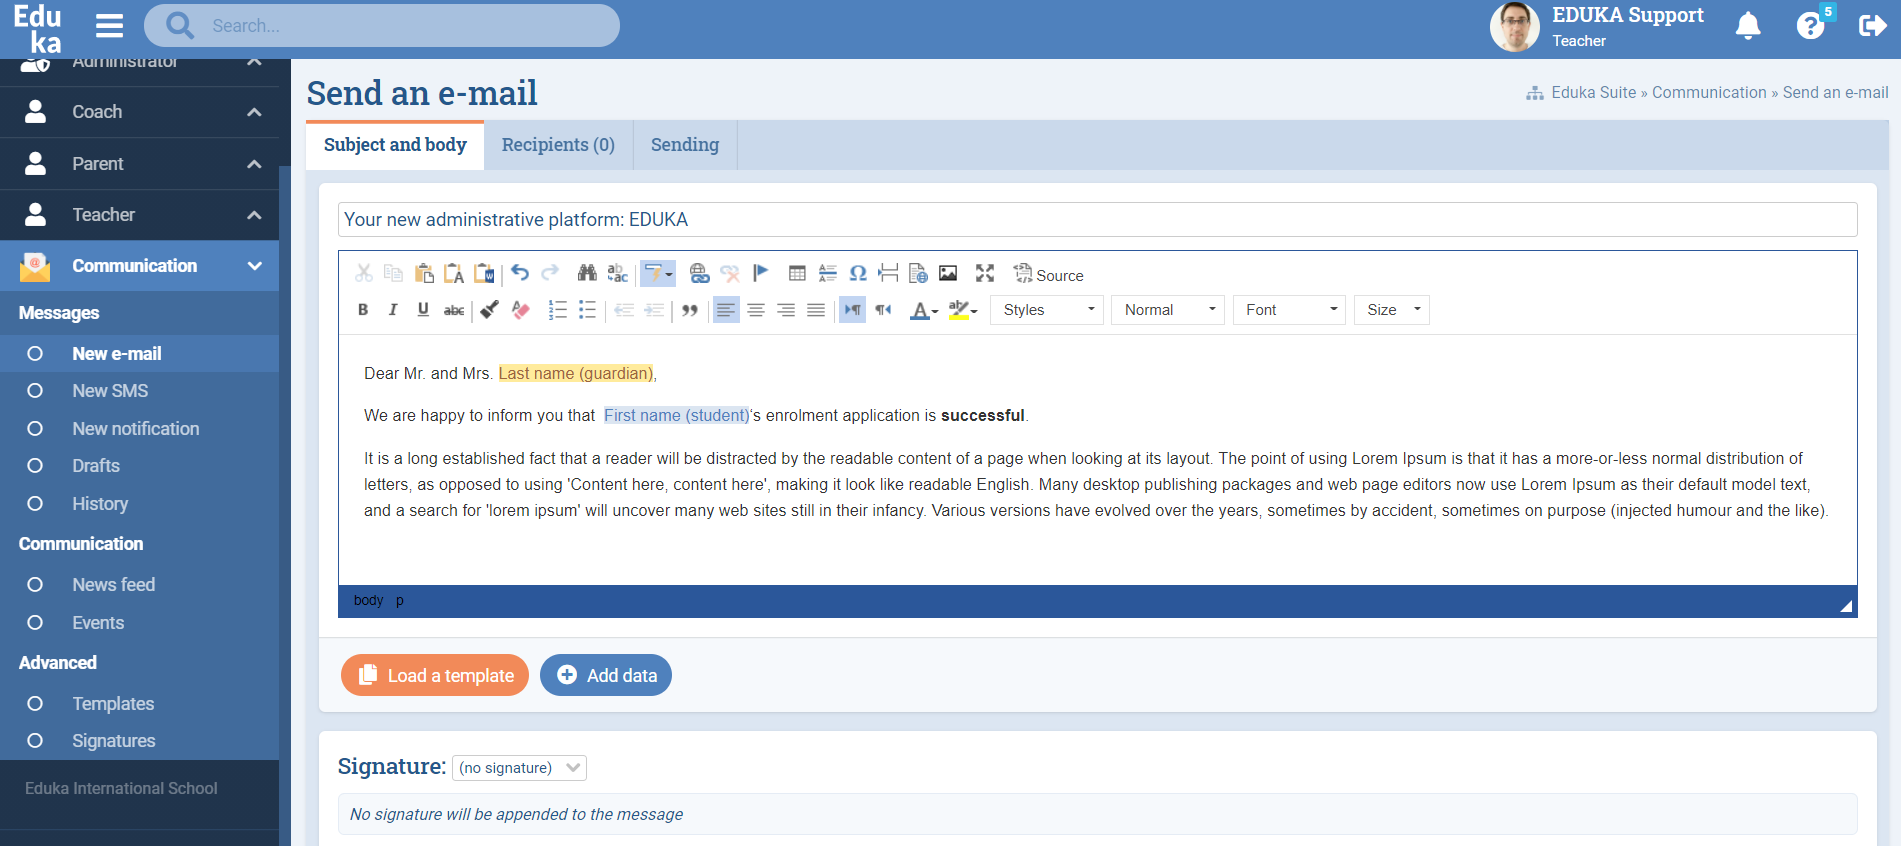
Task: Click the Copy icon in editor toolbar
Action: pos(394,273)
